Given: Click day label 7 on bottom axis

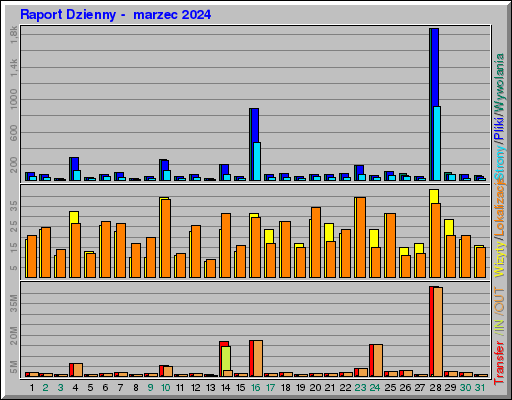Looking at the screenshot, I should coord(120,388).
